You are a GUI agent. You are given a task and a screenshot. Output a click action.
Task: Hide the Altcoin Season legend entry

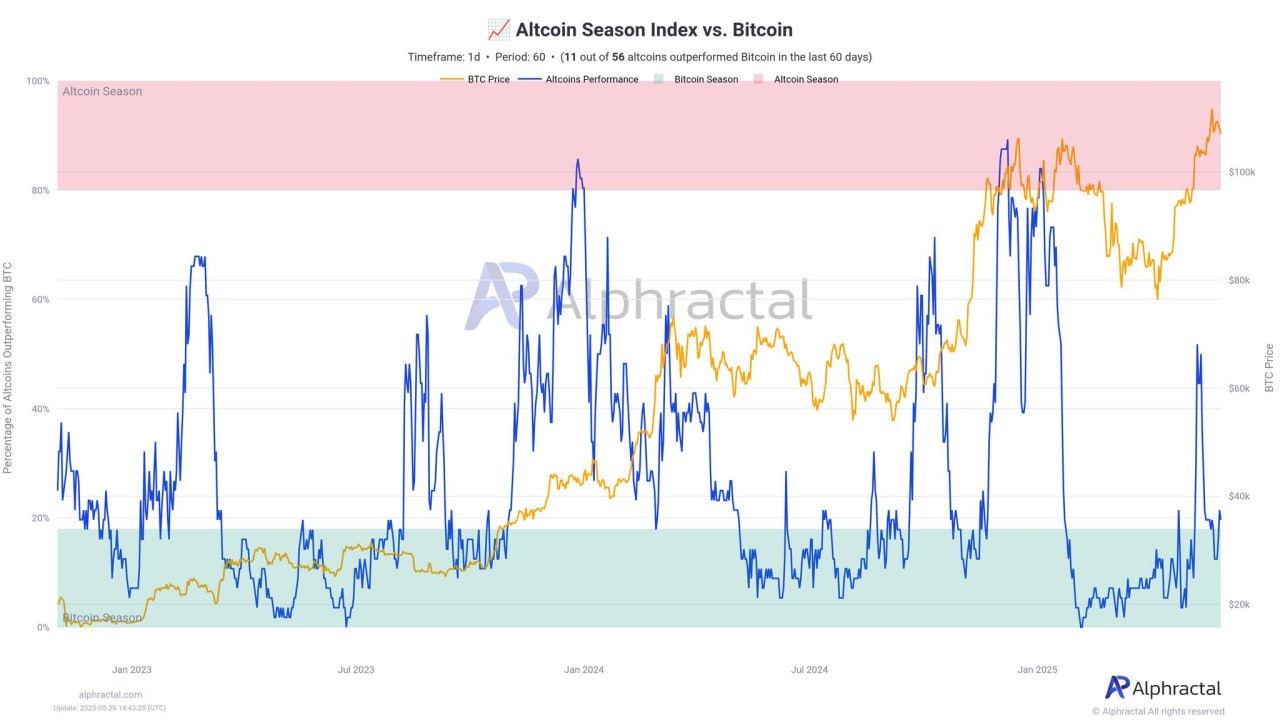pos(806,80)
